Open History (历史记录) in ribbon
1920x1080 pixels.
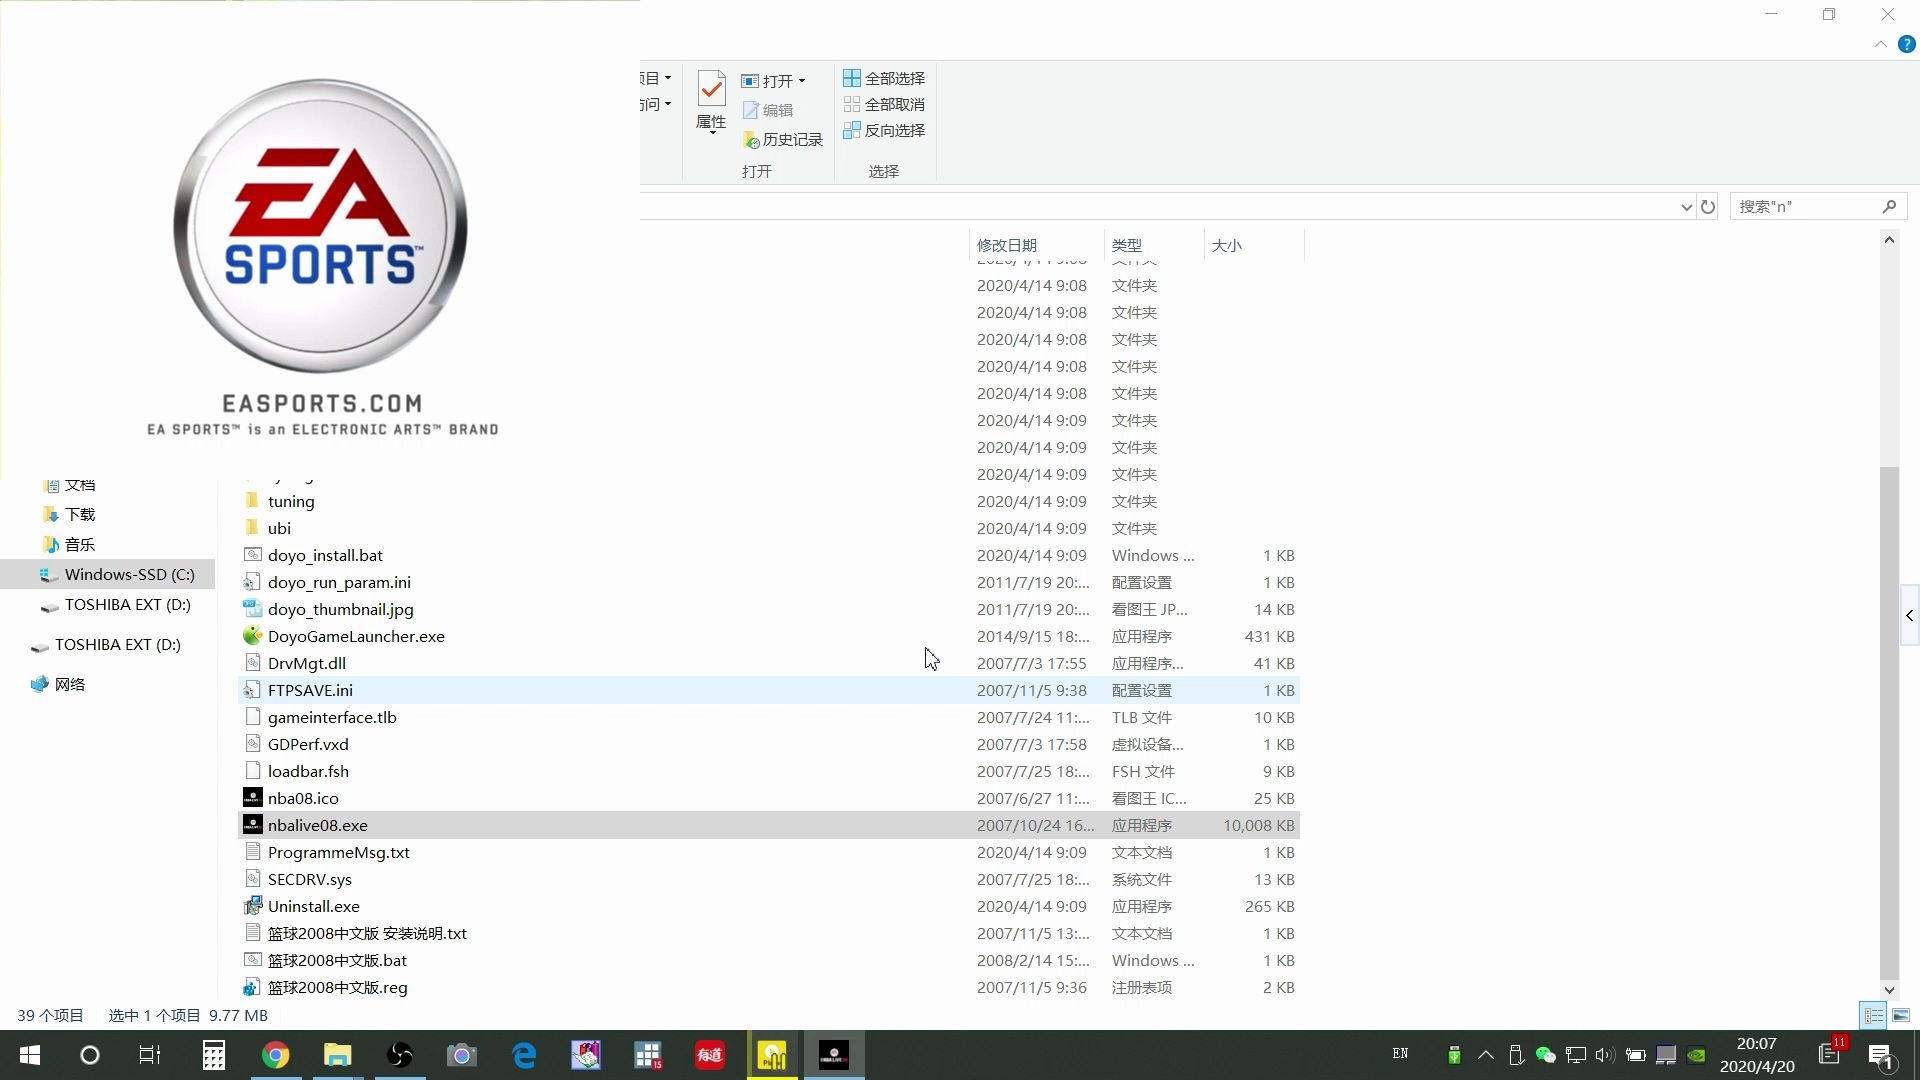coord(782,140)
